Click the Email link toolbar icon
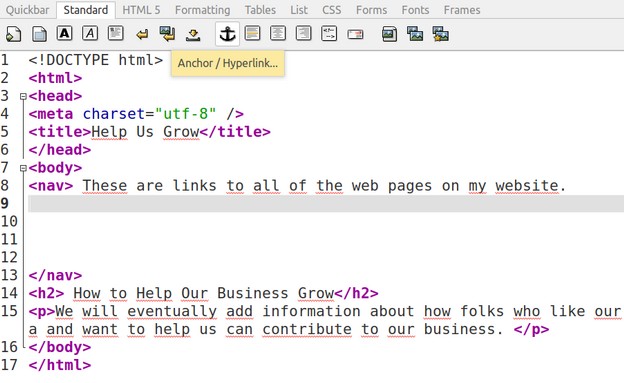The image size is (624, 383). (355, 34)
